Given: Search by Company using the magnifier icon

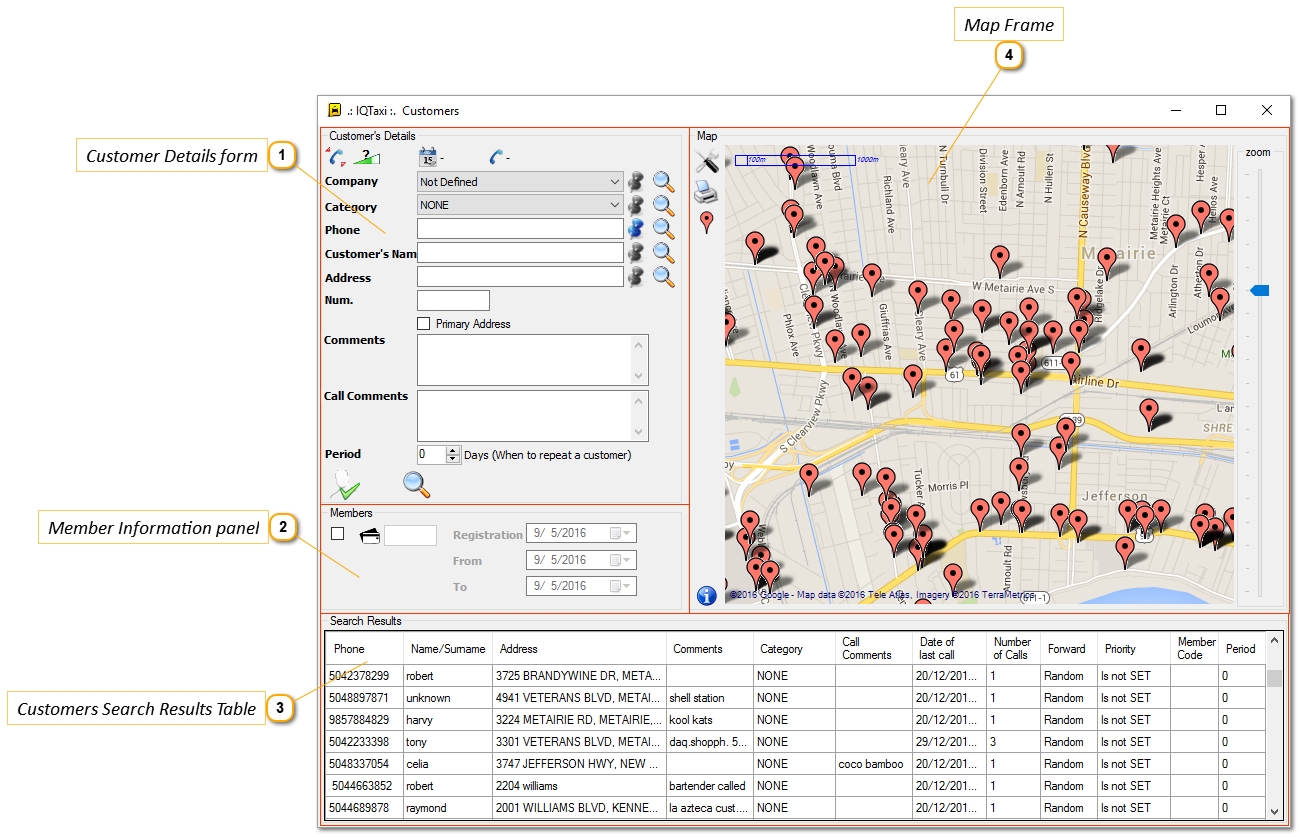Looking at the screenshot, I should point(664,181).
